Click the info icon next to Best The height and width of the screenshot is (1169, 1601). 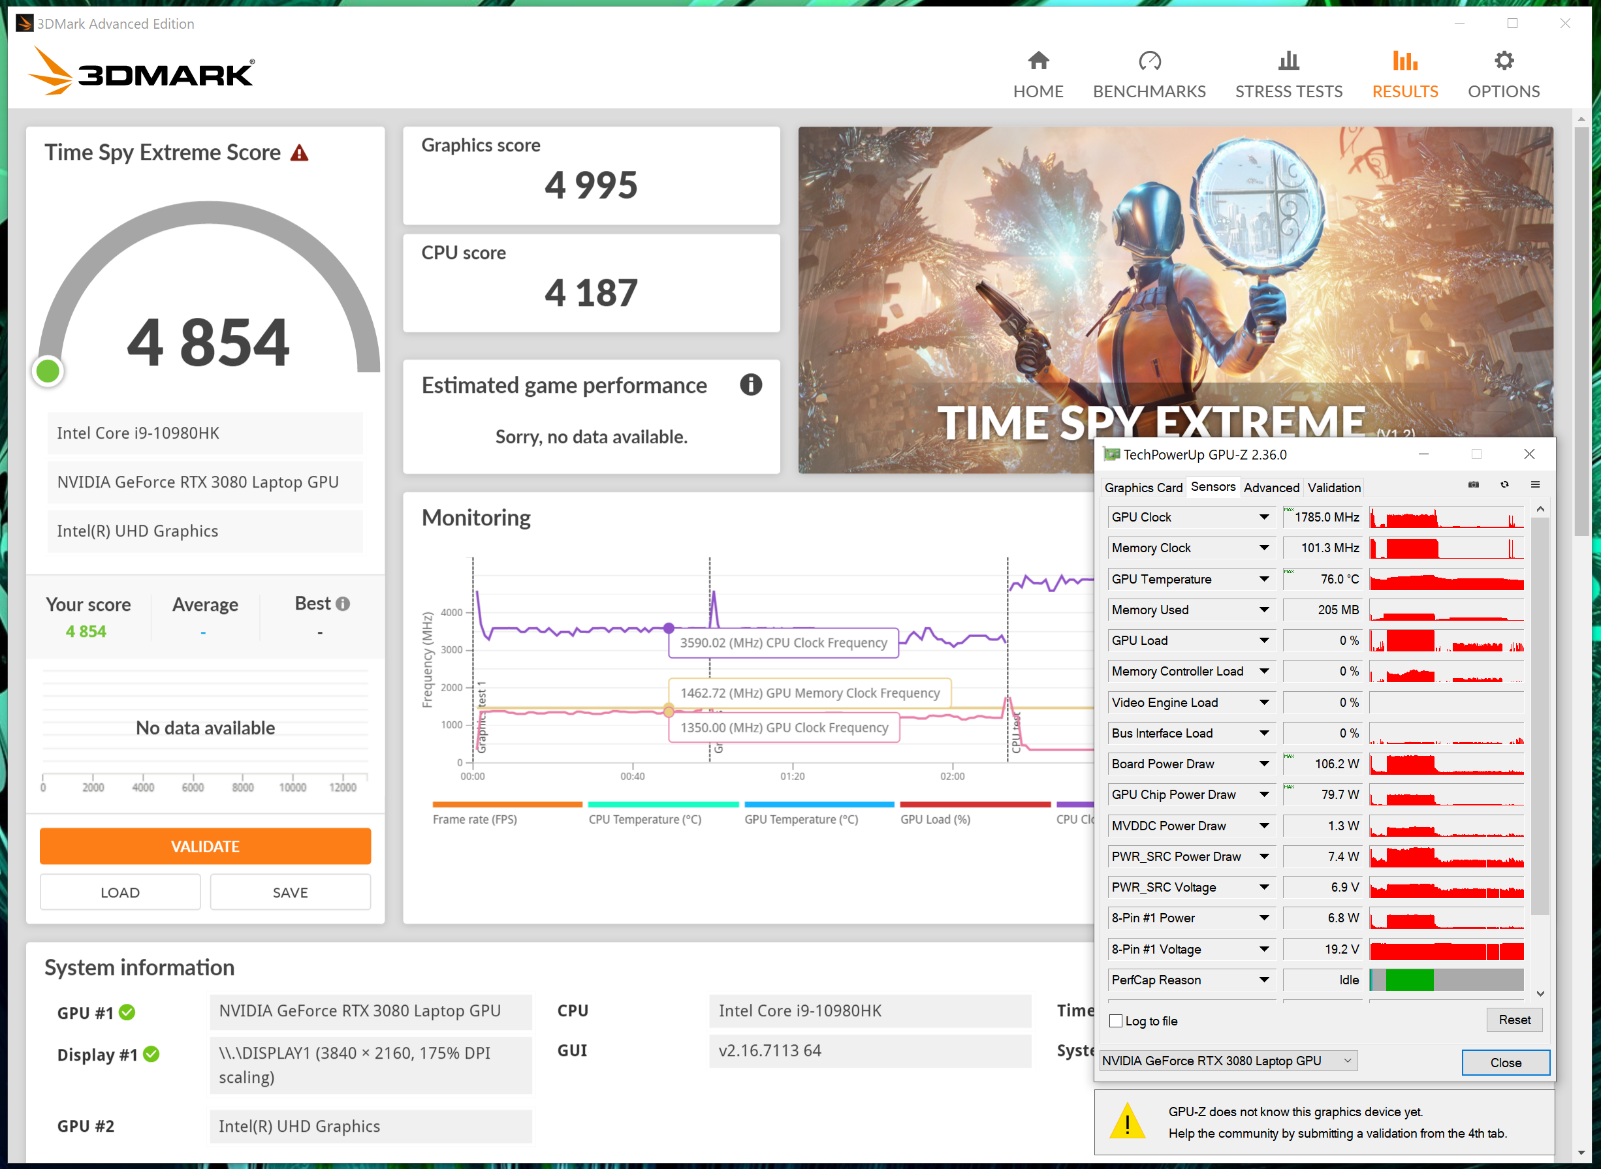click(x=343, y=604)
